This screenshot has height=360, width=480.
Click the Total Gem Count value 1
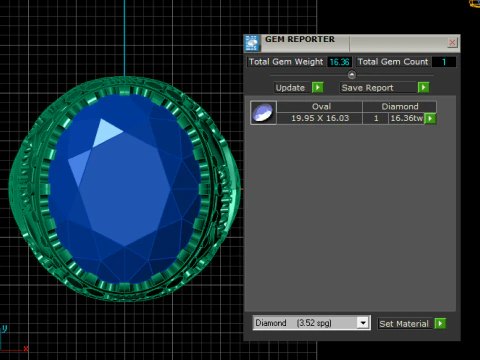coord(444,62)
